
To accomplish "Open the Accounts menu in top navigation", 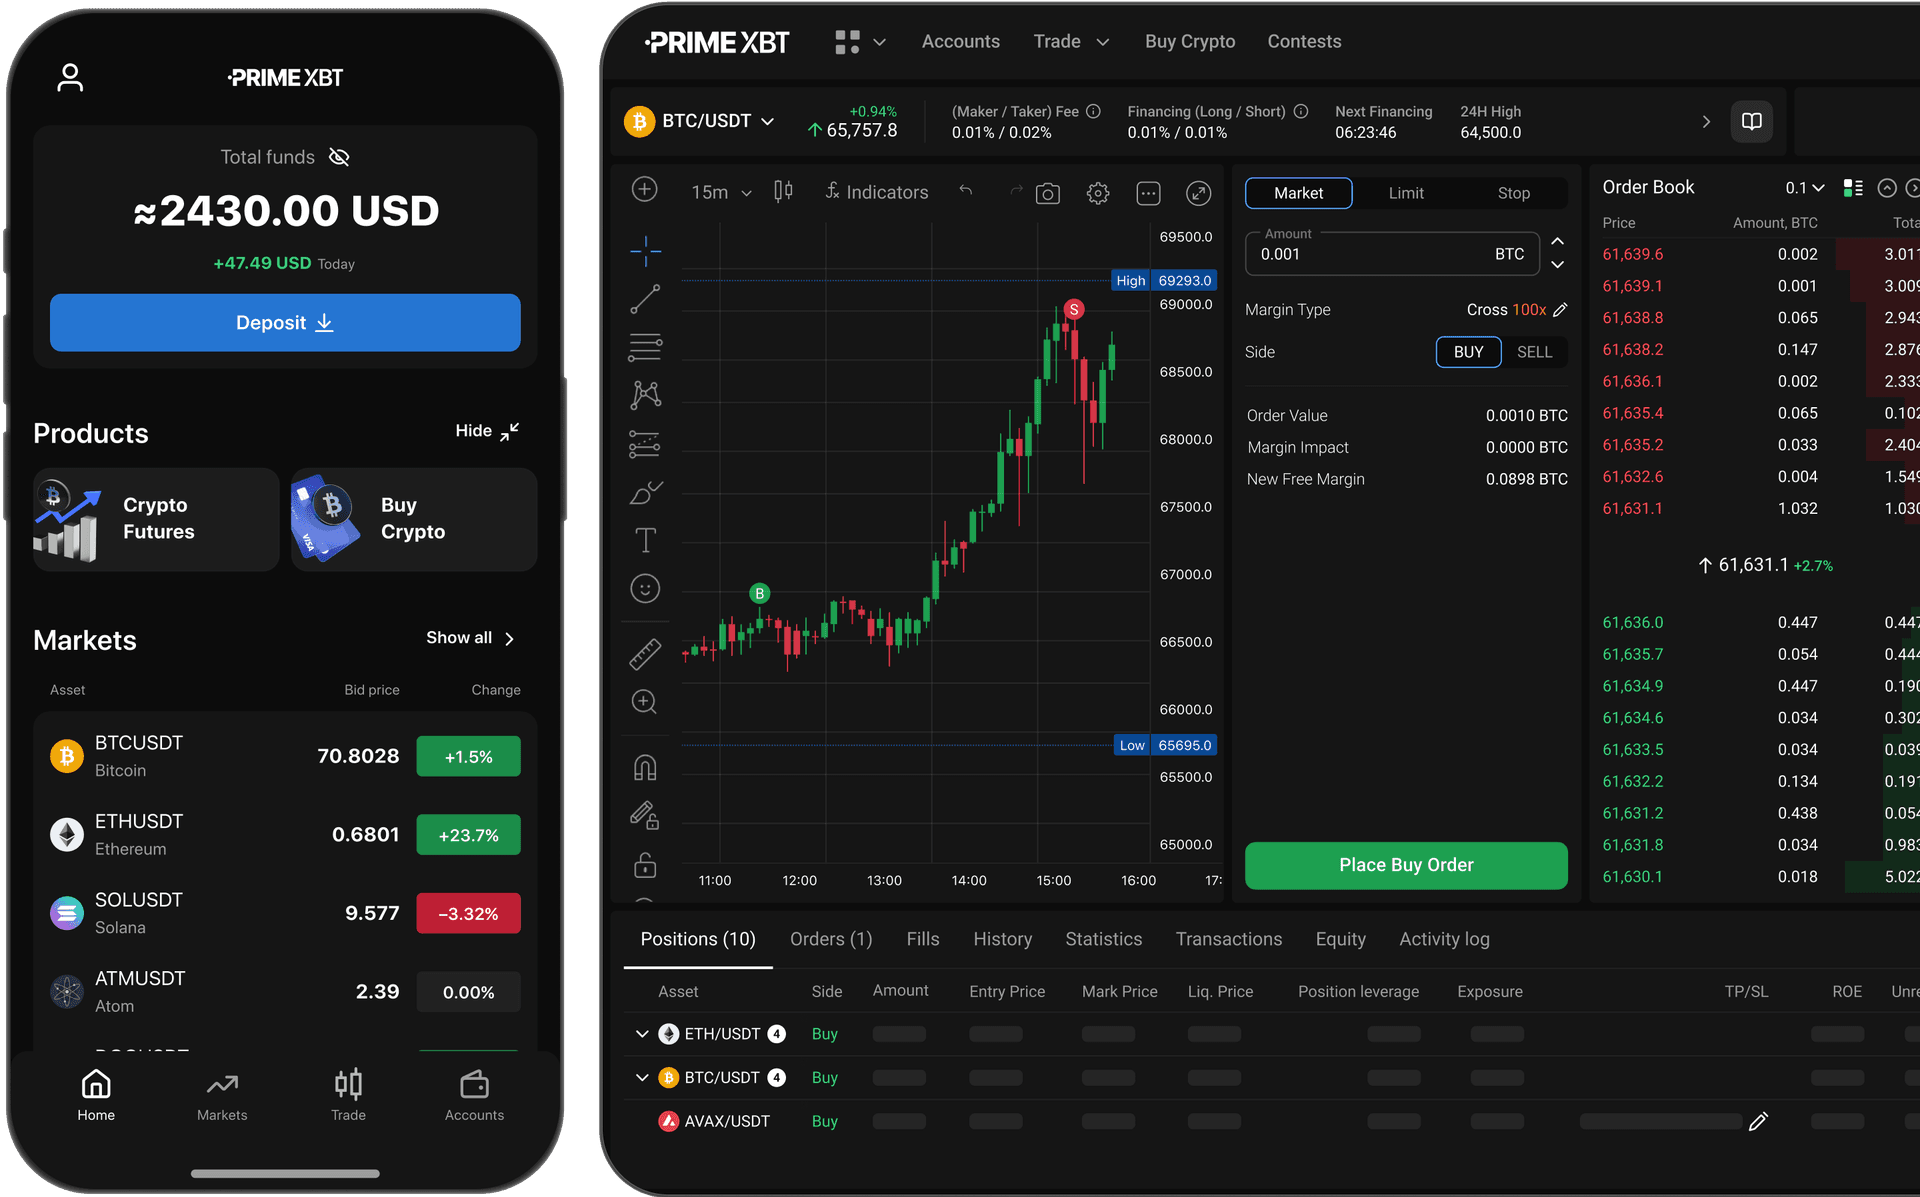I will (x=960, y=42).
